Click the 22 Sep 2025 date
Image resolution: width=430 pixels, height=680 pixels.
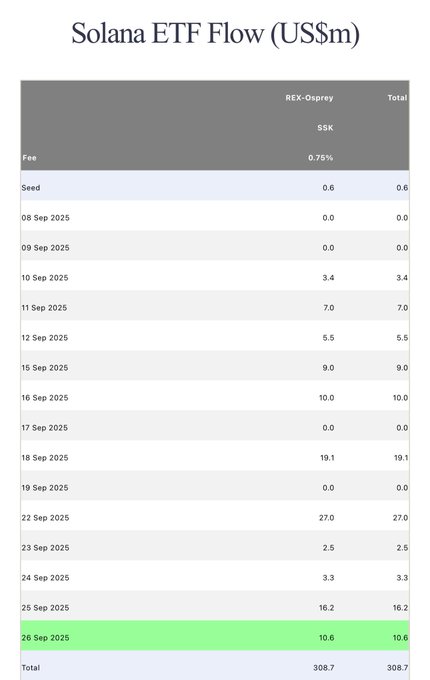pos(46,518)
